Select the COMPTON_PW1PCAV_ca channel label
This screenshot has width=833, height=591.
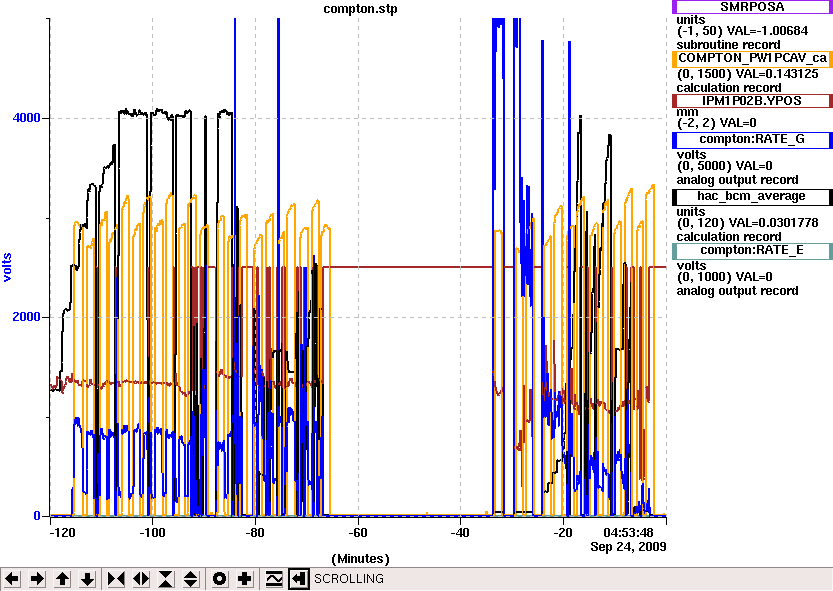pos(752,58)
